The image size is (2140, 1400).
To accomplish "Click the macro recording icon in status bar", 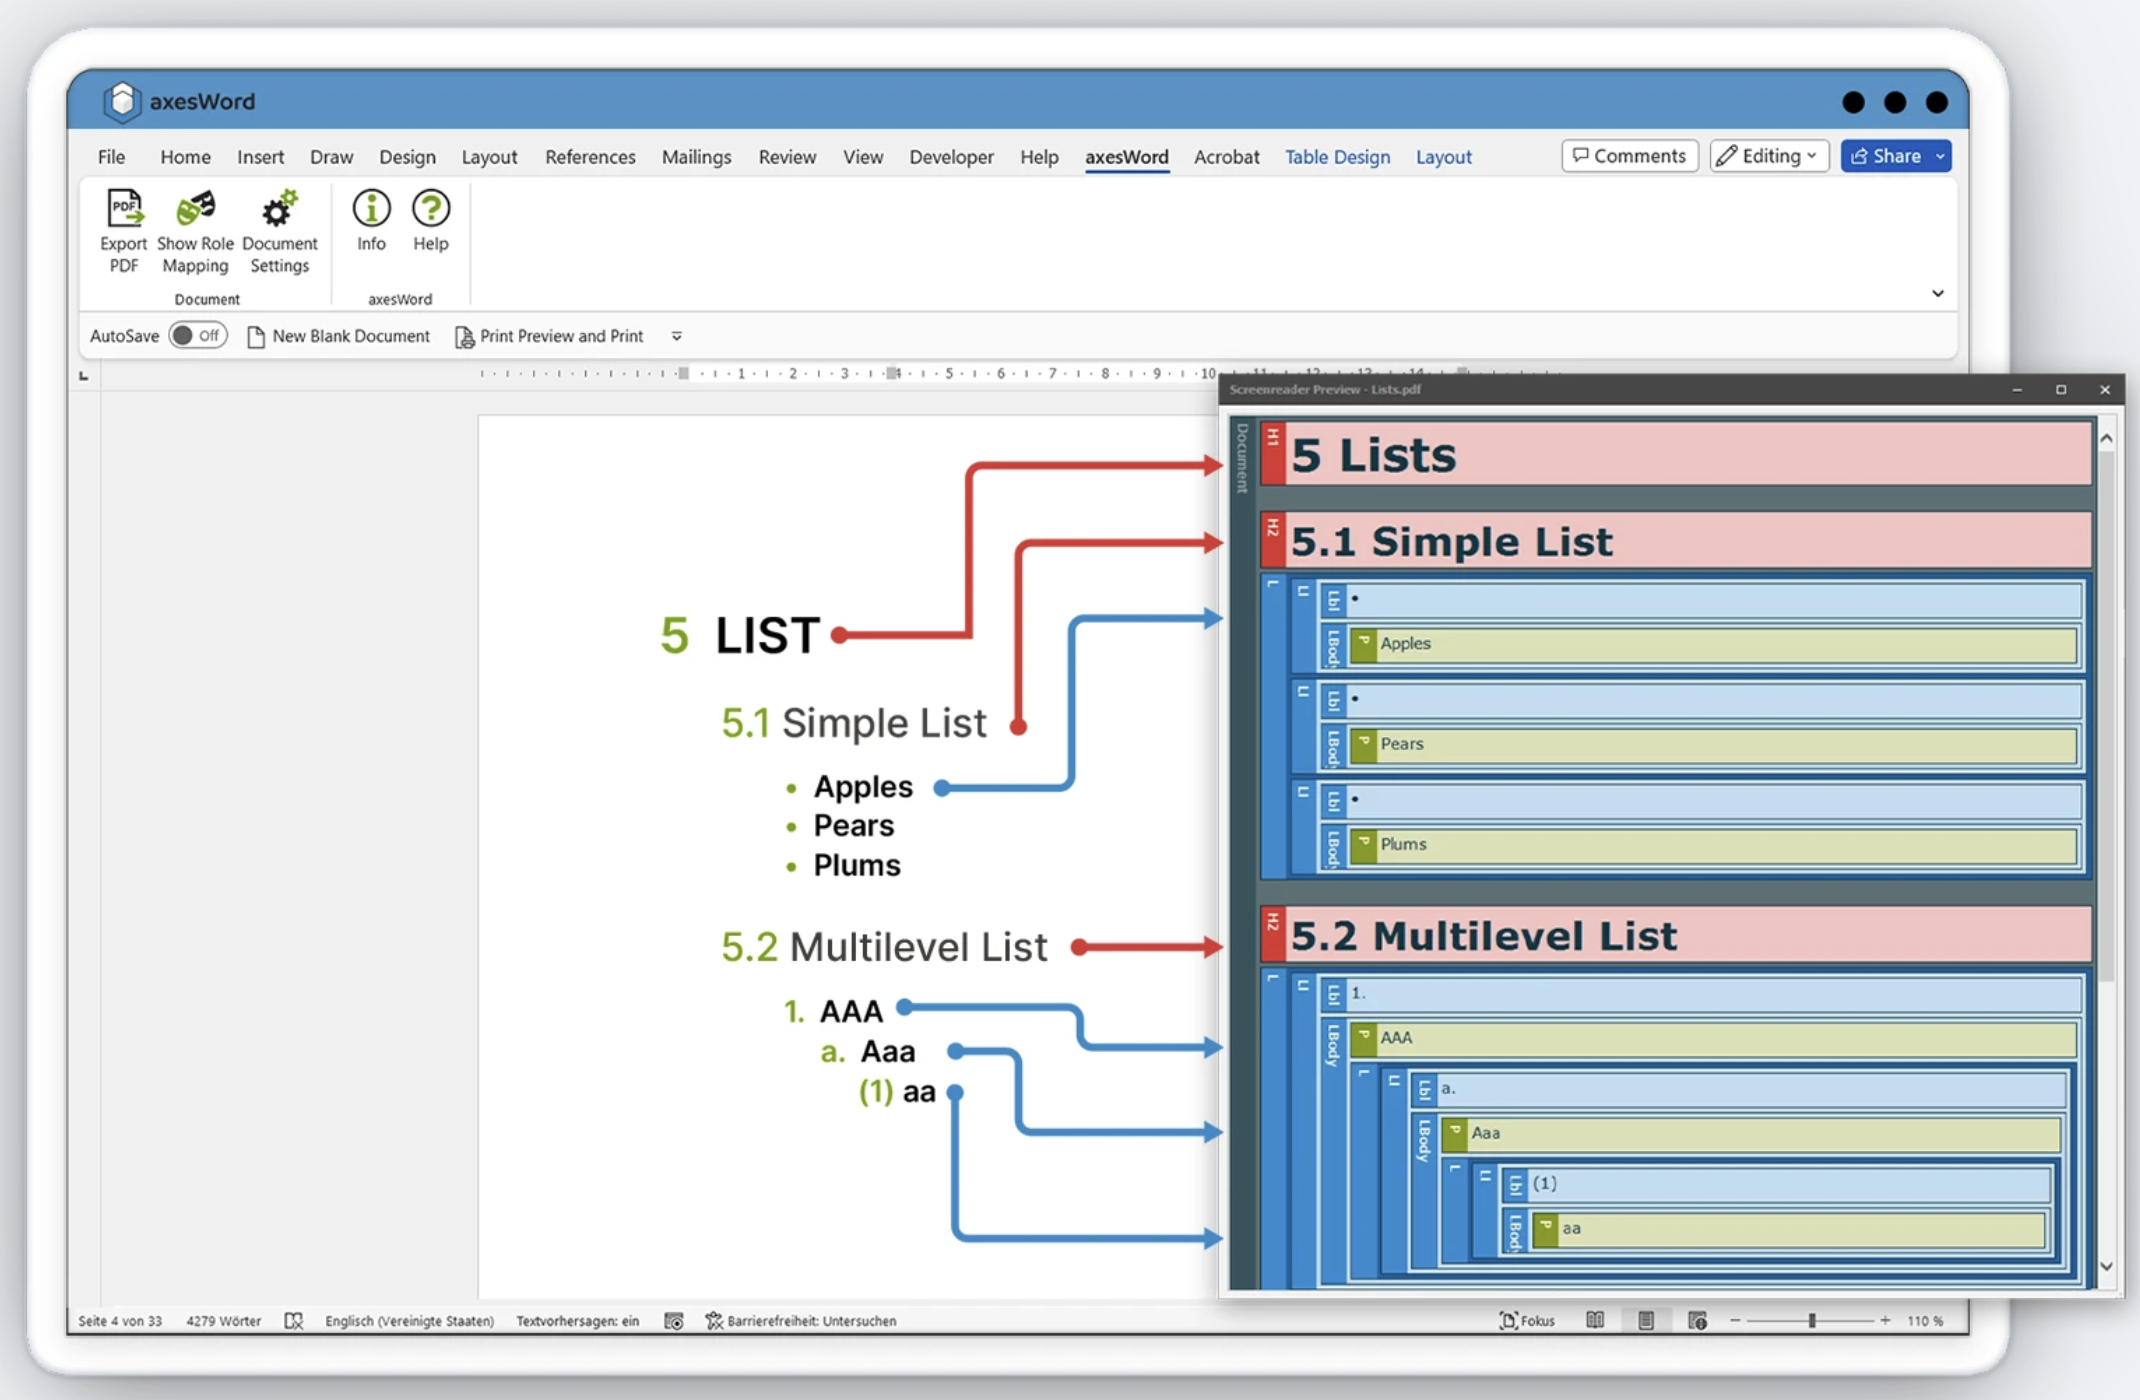I will click(x=674, y=1321).
